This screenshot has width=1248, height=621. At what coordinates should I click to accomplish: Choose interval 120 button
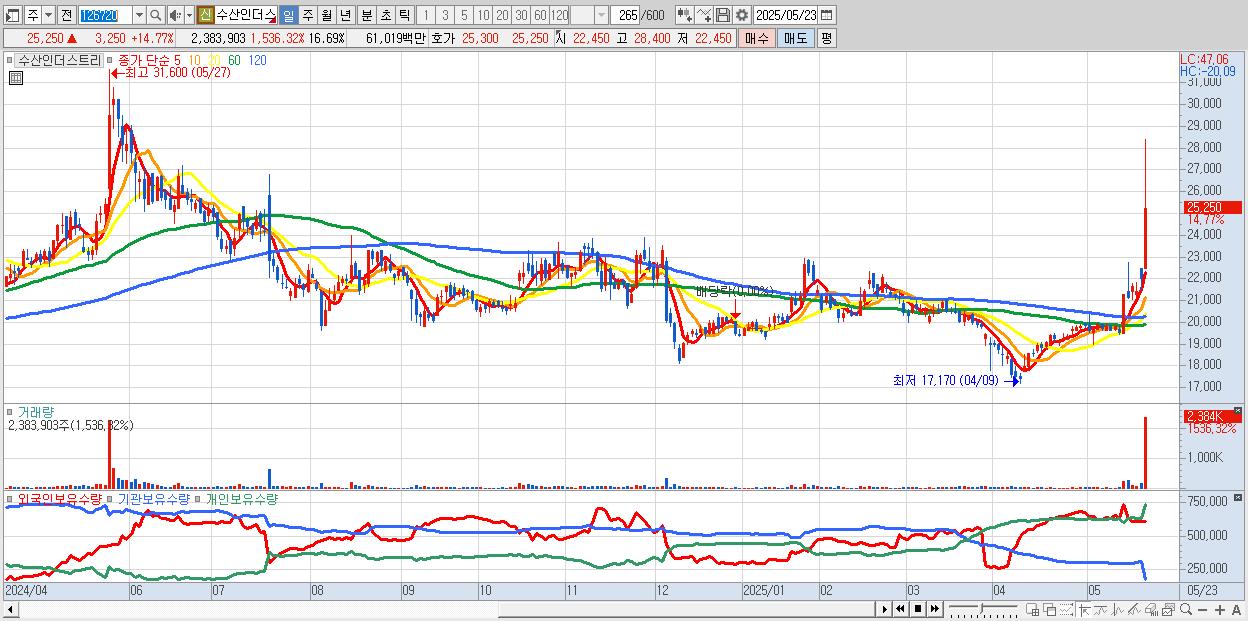560,15
